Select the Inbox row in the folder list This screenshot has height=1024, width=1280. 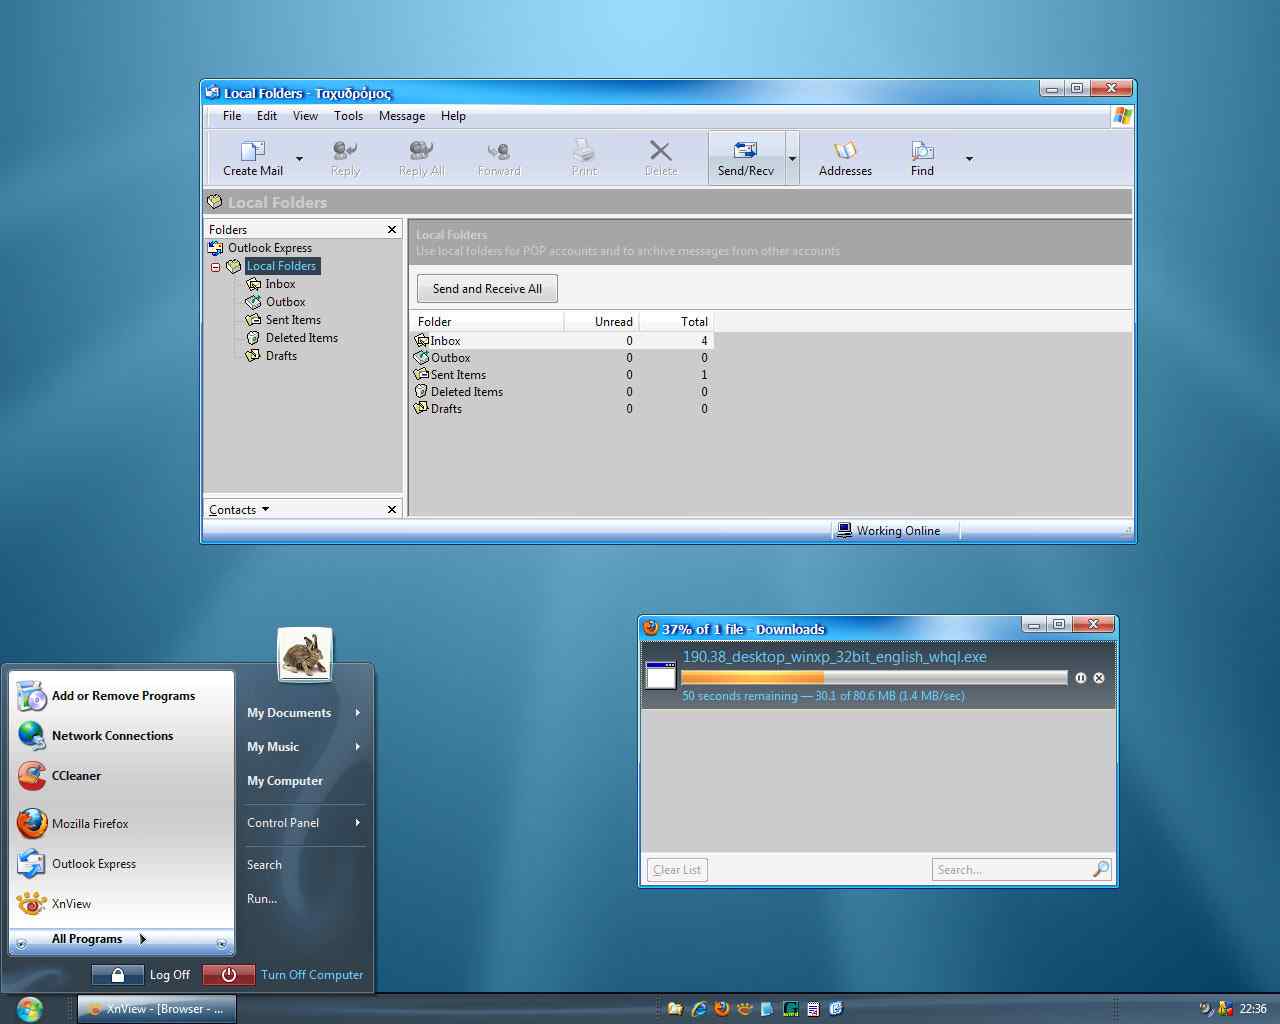(x=562, y=341)
